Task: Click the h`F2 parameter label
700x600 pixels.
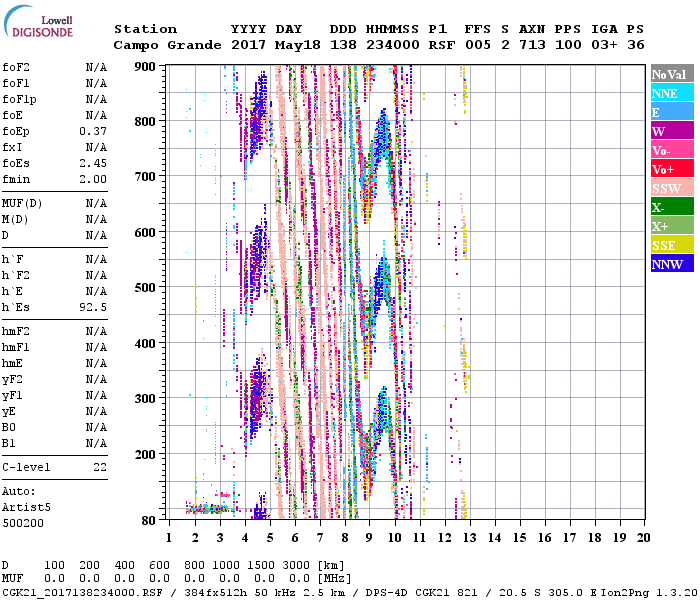Action: (16, 275)
